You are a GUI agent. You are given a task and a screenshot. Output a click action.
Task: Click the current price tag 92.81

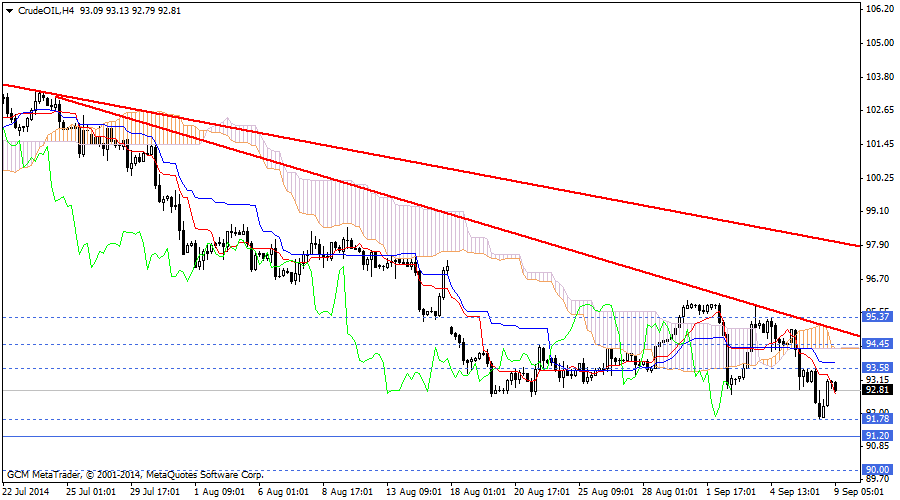[x=878, y=390]
